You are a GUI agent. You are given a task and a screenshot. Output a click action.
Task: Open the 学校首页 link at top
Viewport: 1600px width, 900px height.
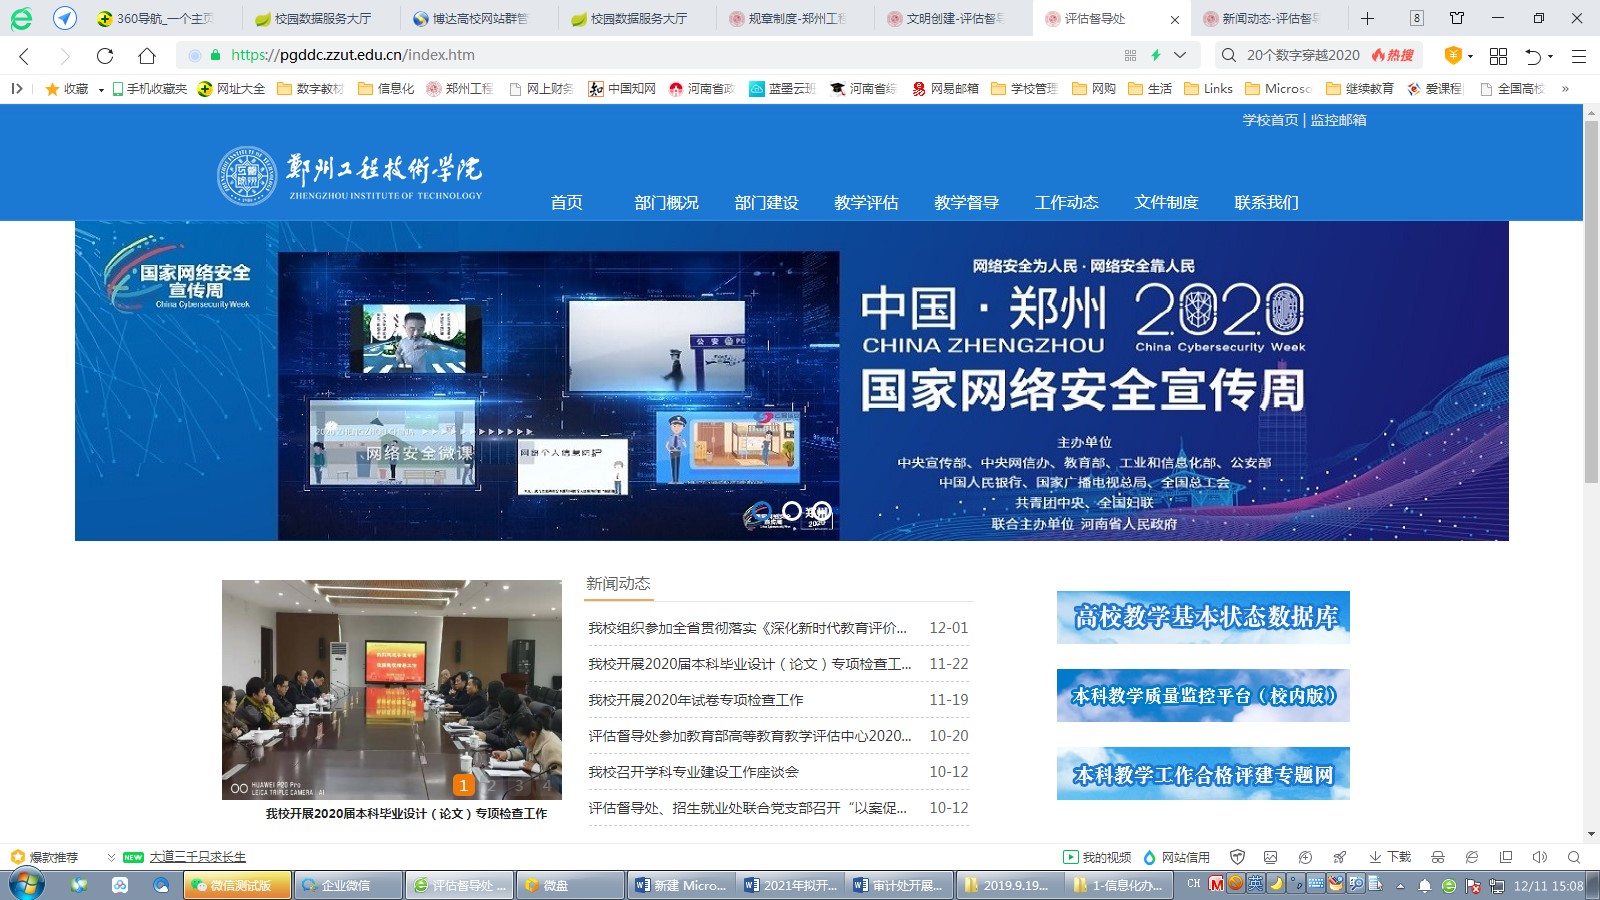pyautogui.click(x=1270, y=120)
